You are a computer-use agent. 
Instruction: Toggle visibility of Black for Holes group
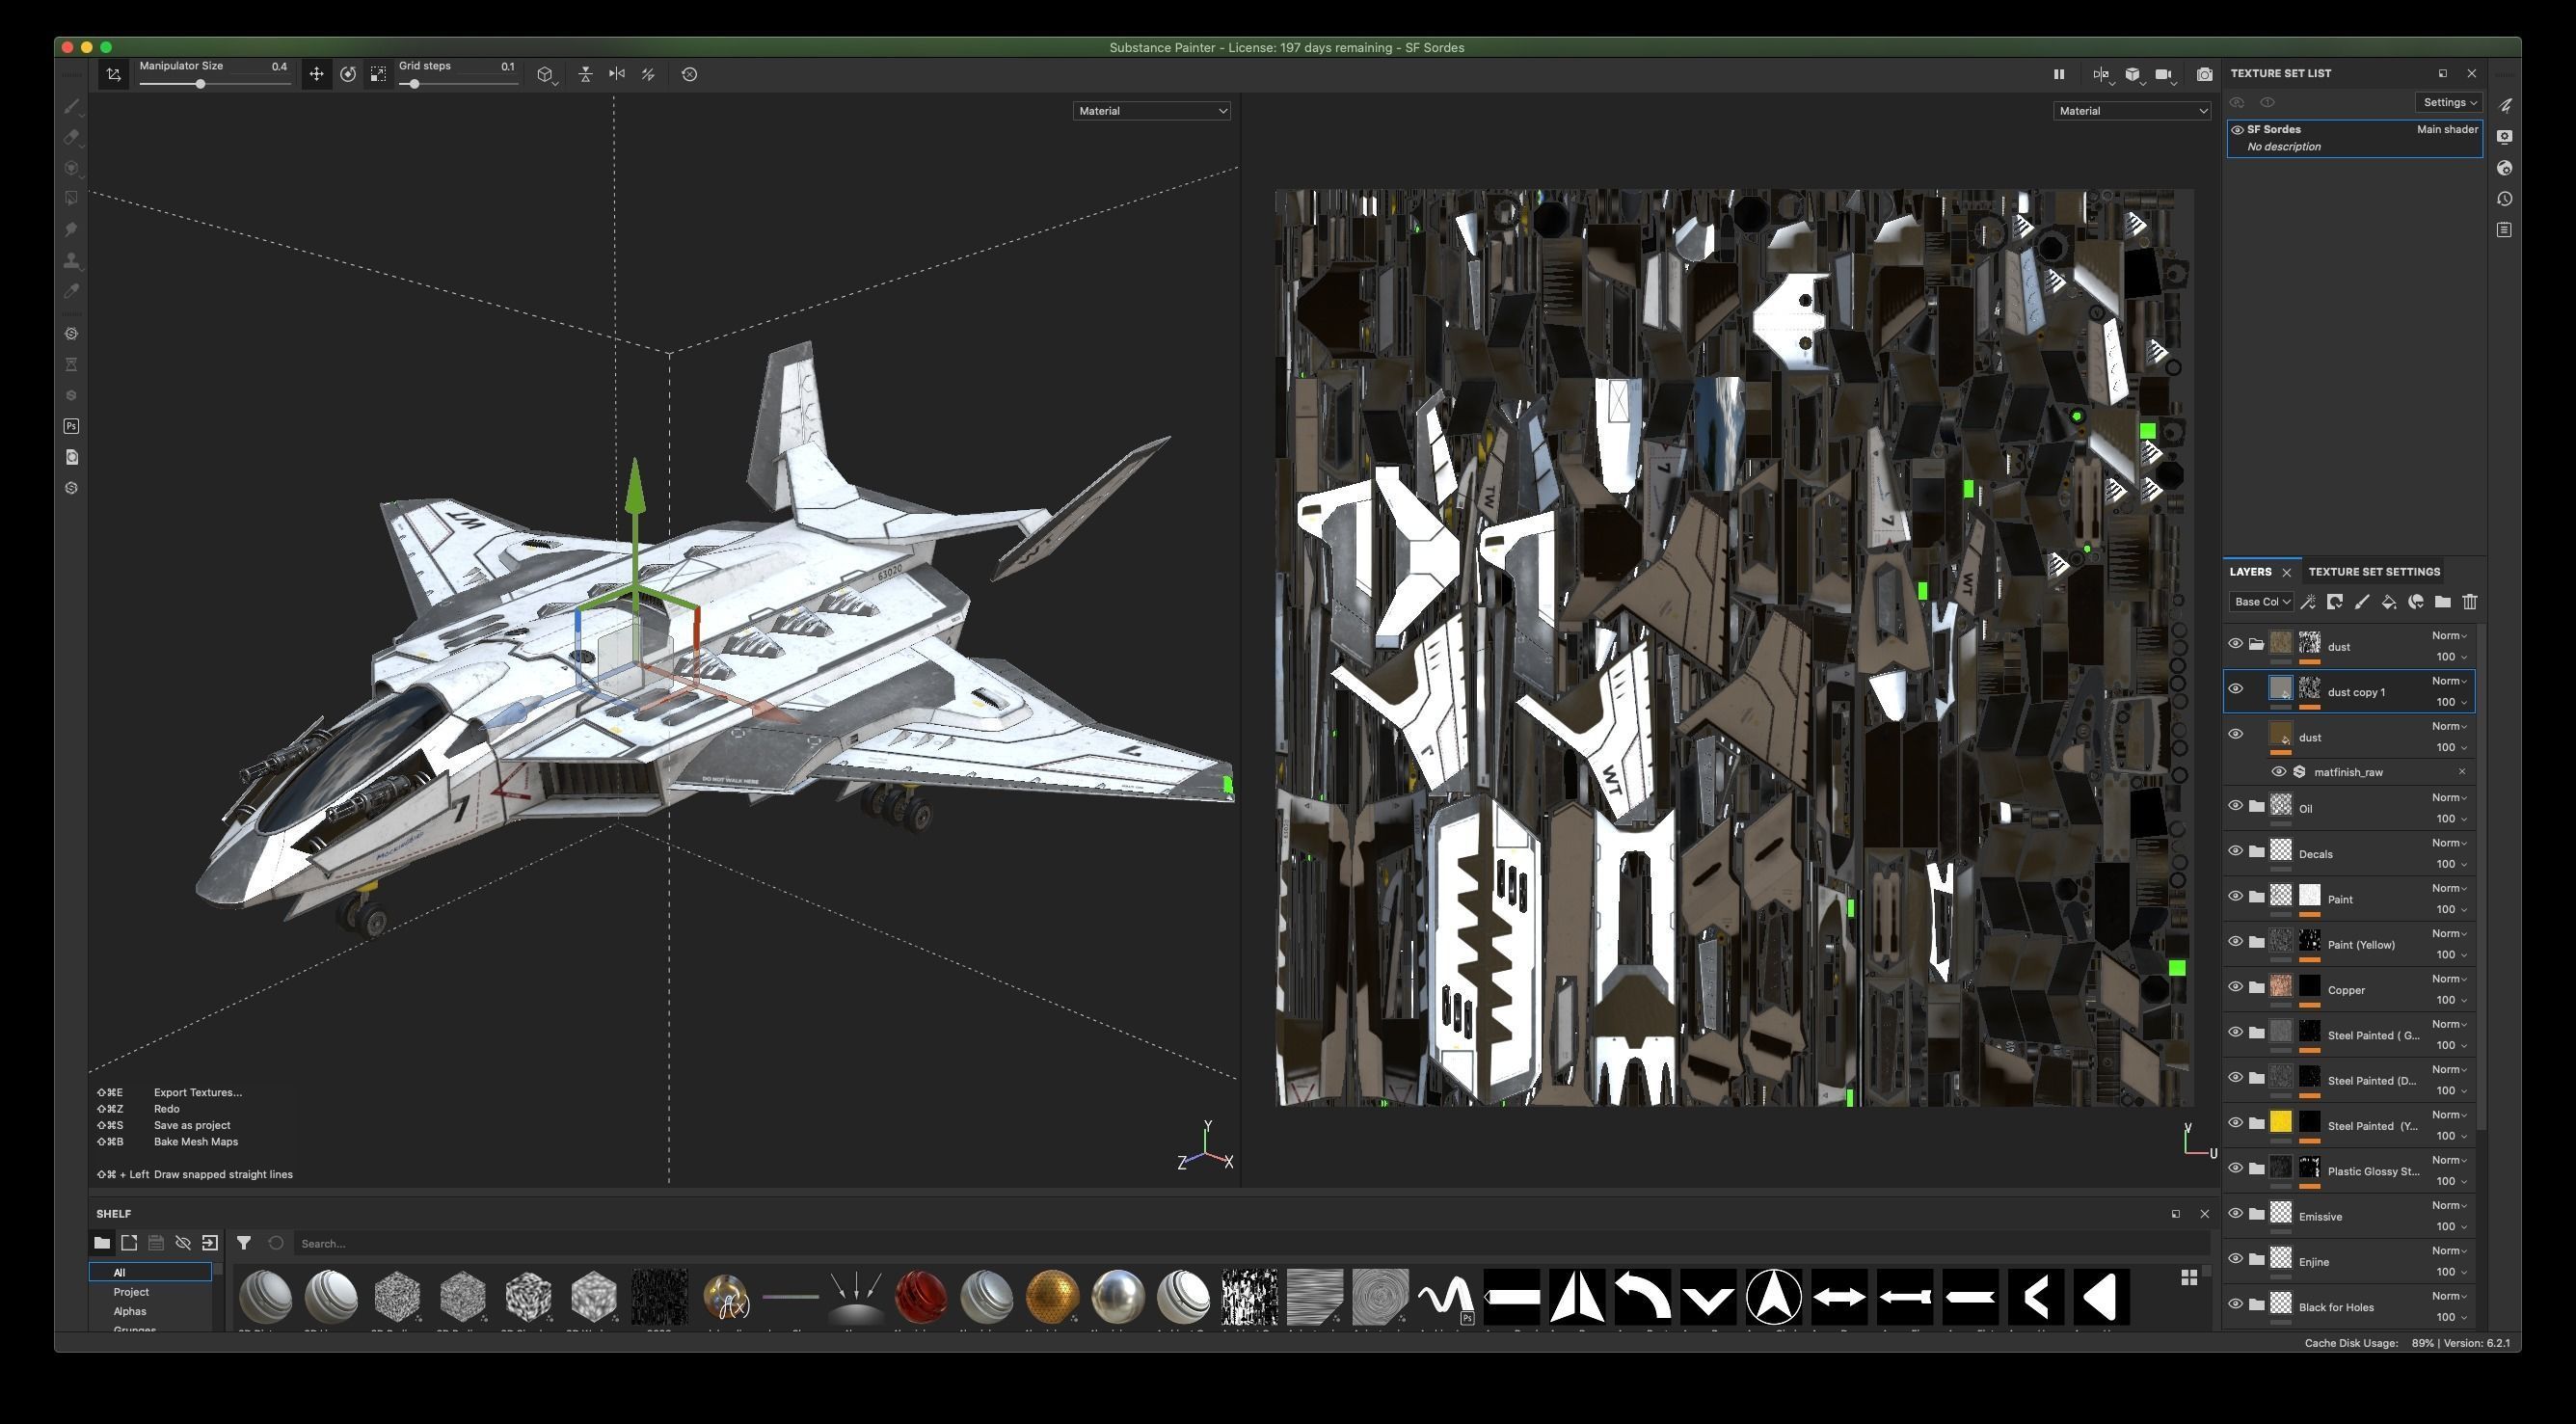point(2236,1304)
